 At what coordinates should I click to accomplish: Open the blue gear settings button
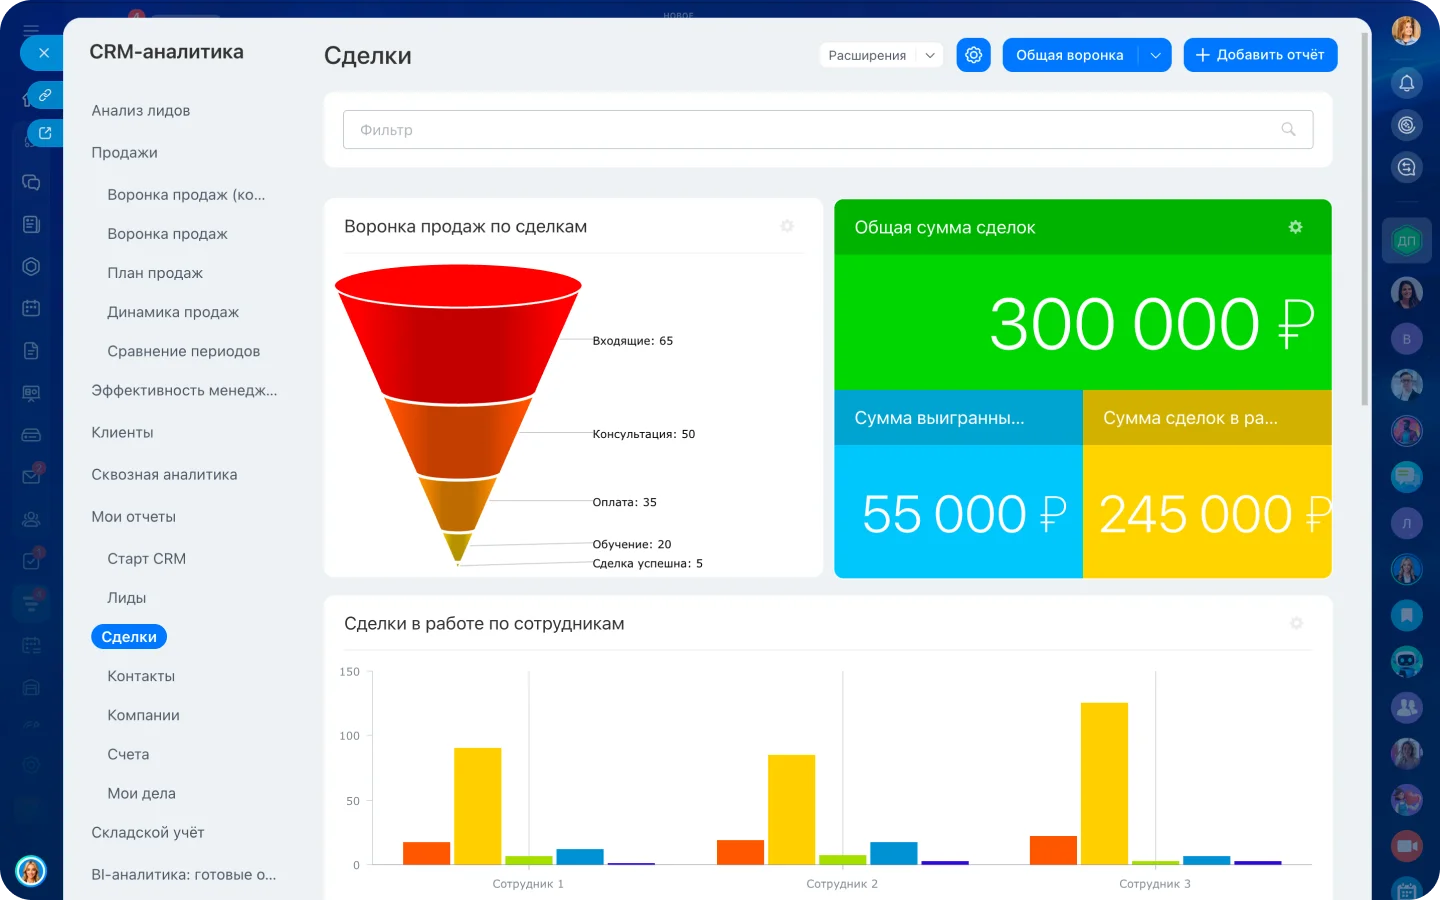973,55
